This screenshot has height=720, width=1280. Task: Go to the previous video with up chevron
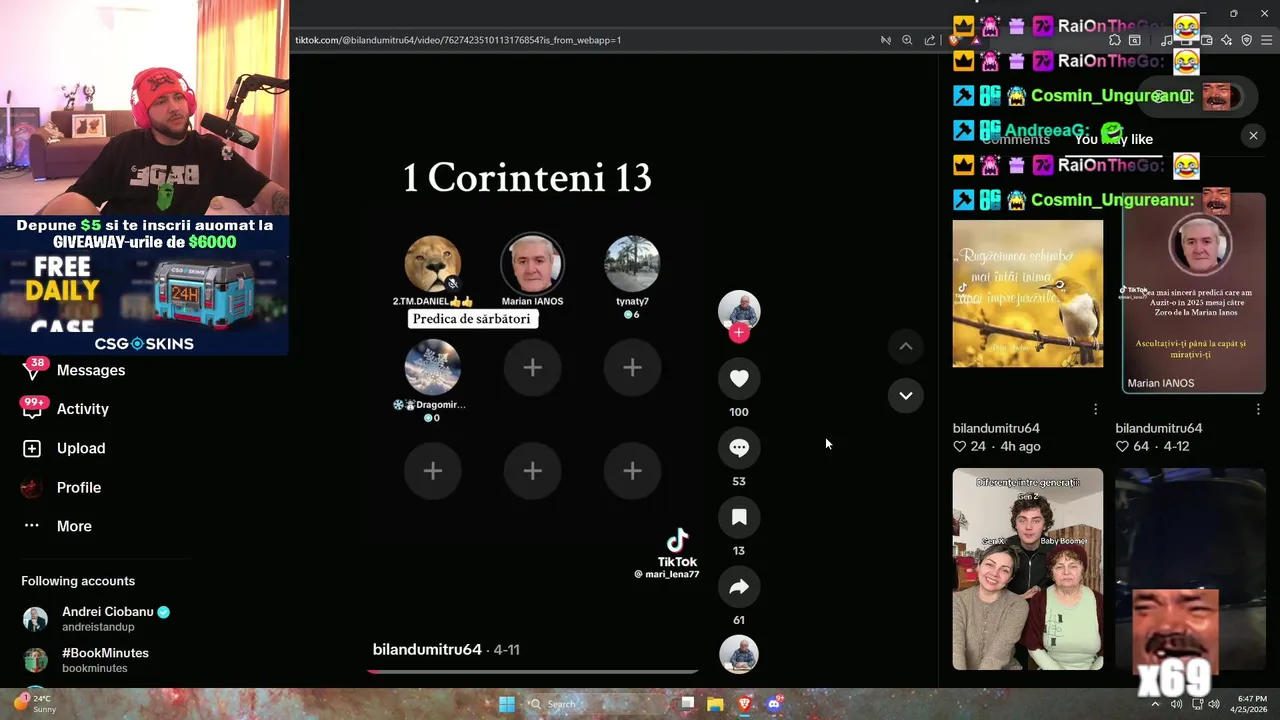pos(905,346)
